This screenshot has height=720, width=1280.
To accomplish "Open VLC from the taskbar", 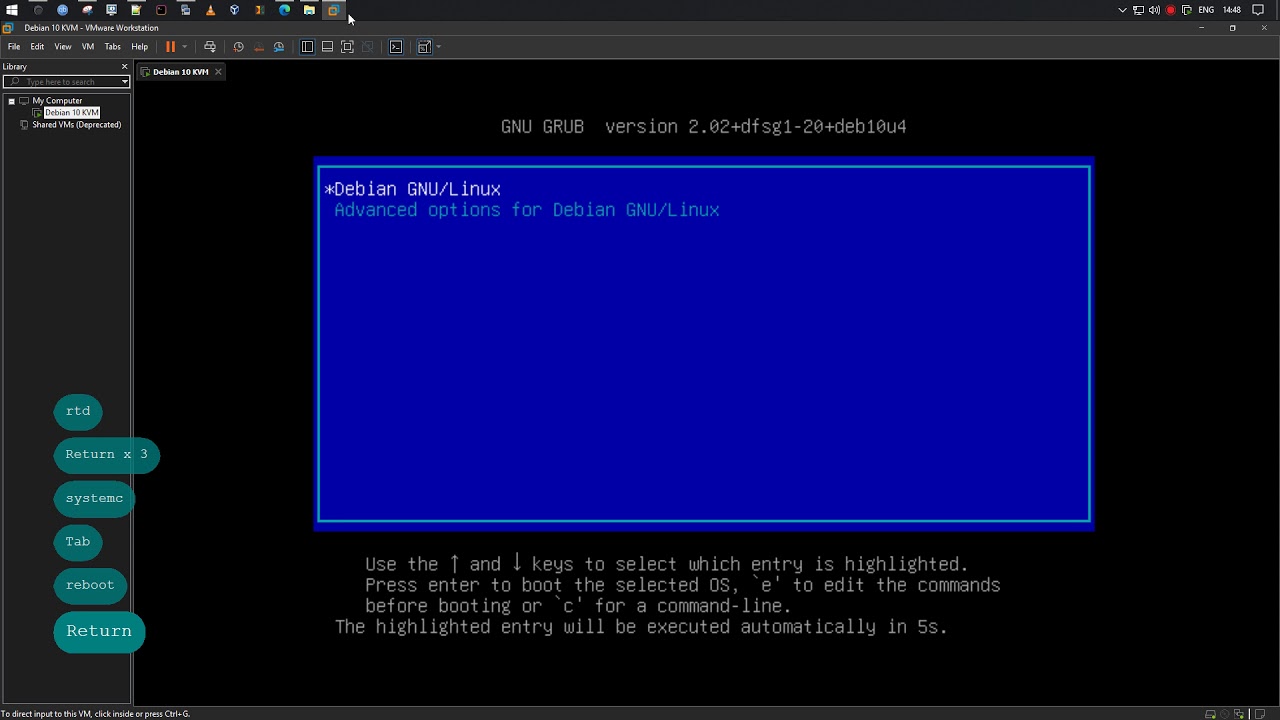I will (210, 10).
